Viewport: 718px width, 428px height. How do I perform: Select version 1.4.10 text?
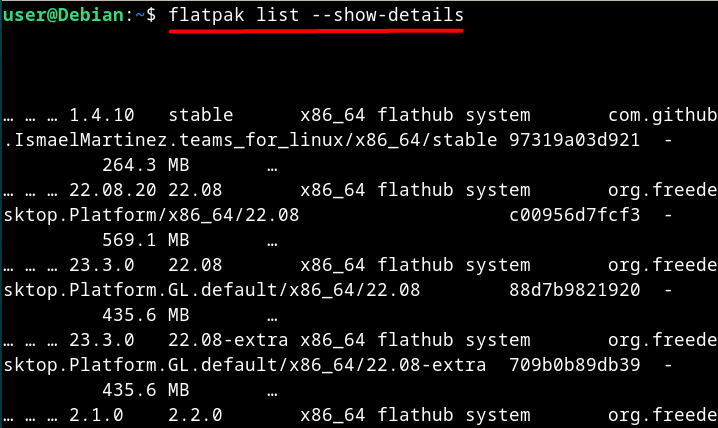click(x=102, y=115)
